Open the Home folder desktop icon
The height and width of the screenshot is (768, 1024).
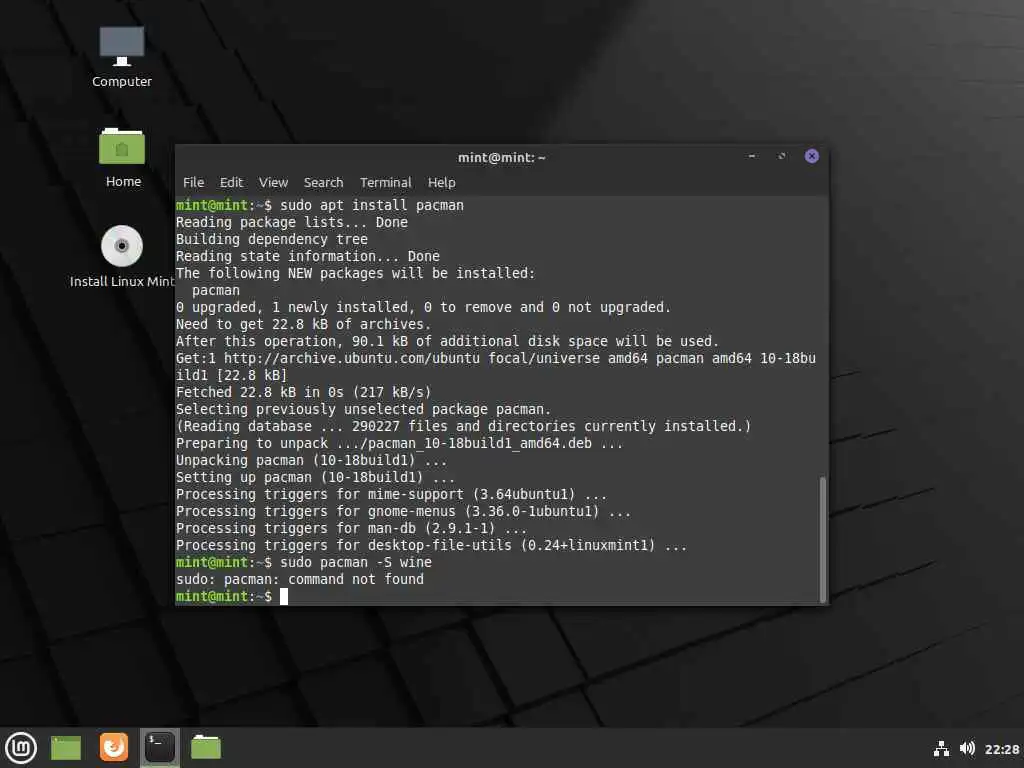pyautogui.click(x=122, y=157)
